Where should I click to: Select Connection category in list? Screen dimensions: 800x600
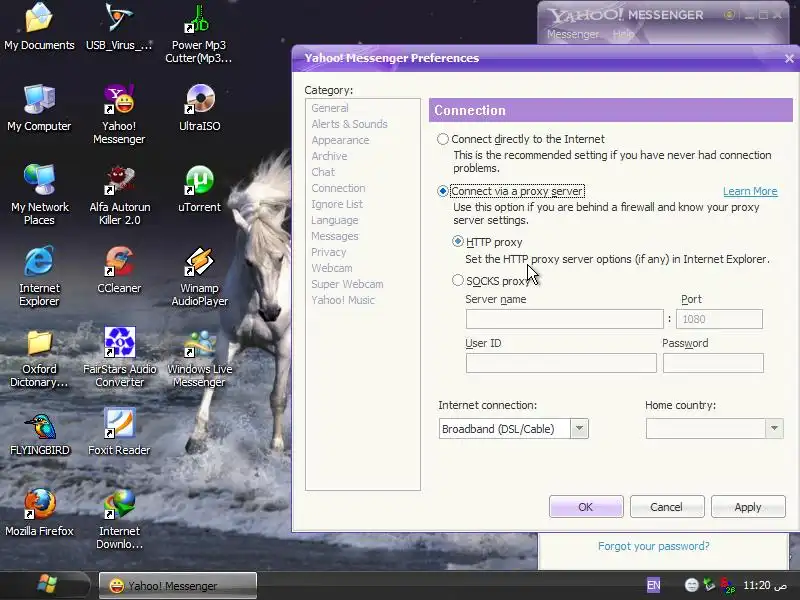tap(338, 188)
